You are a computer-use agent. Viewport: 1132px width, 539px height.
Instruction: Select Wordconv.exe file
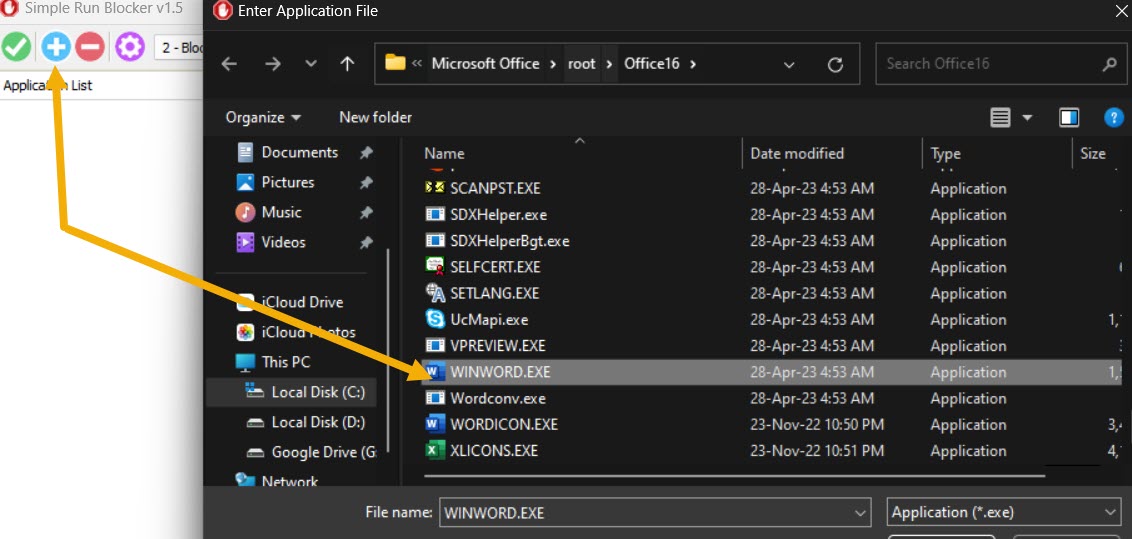tap(497, 398)
